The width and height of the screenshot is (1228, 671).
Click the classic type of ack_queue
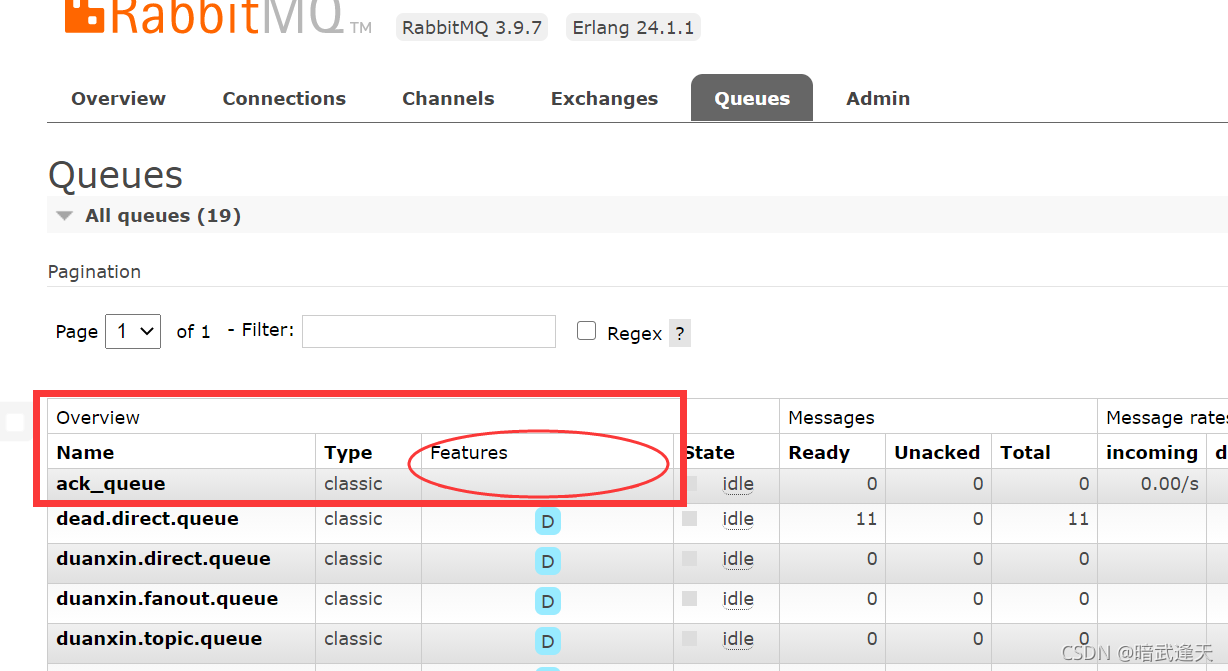click(353, 484)
